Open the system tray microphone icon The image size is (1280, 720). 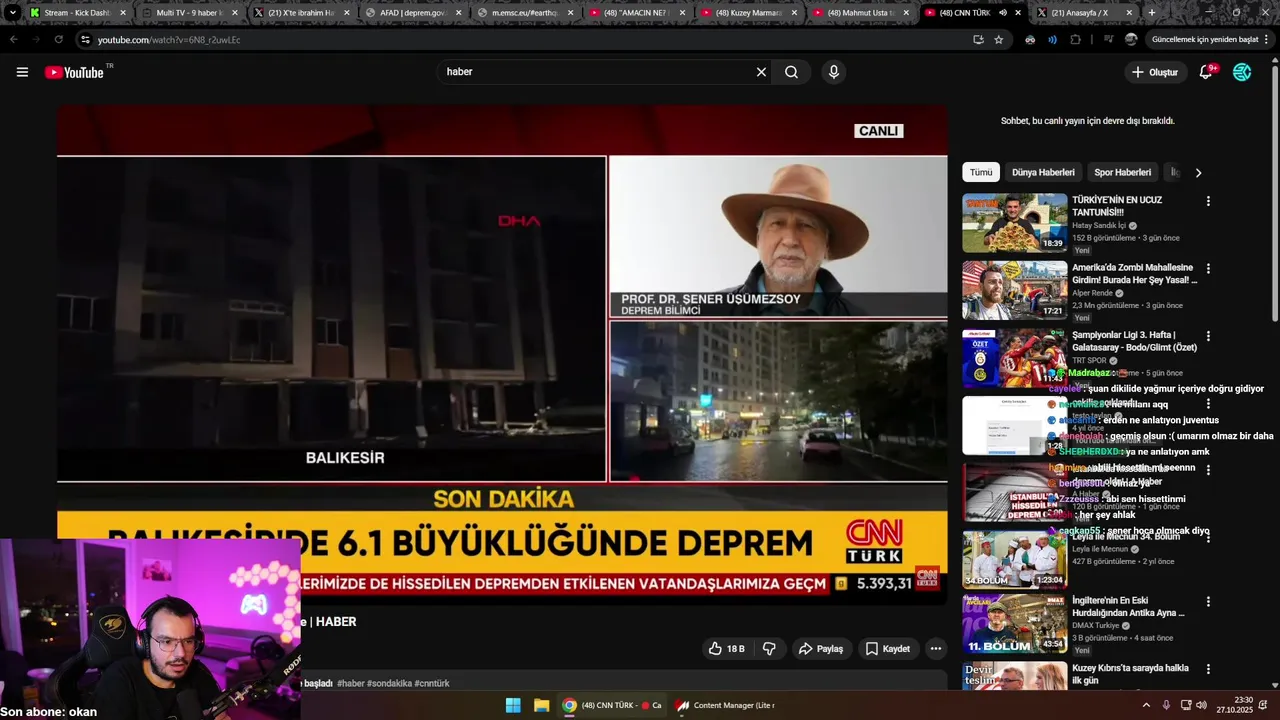pyautogui.click(x=1166, y=705)
